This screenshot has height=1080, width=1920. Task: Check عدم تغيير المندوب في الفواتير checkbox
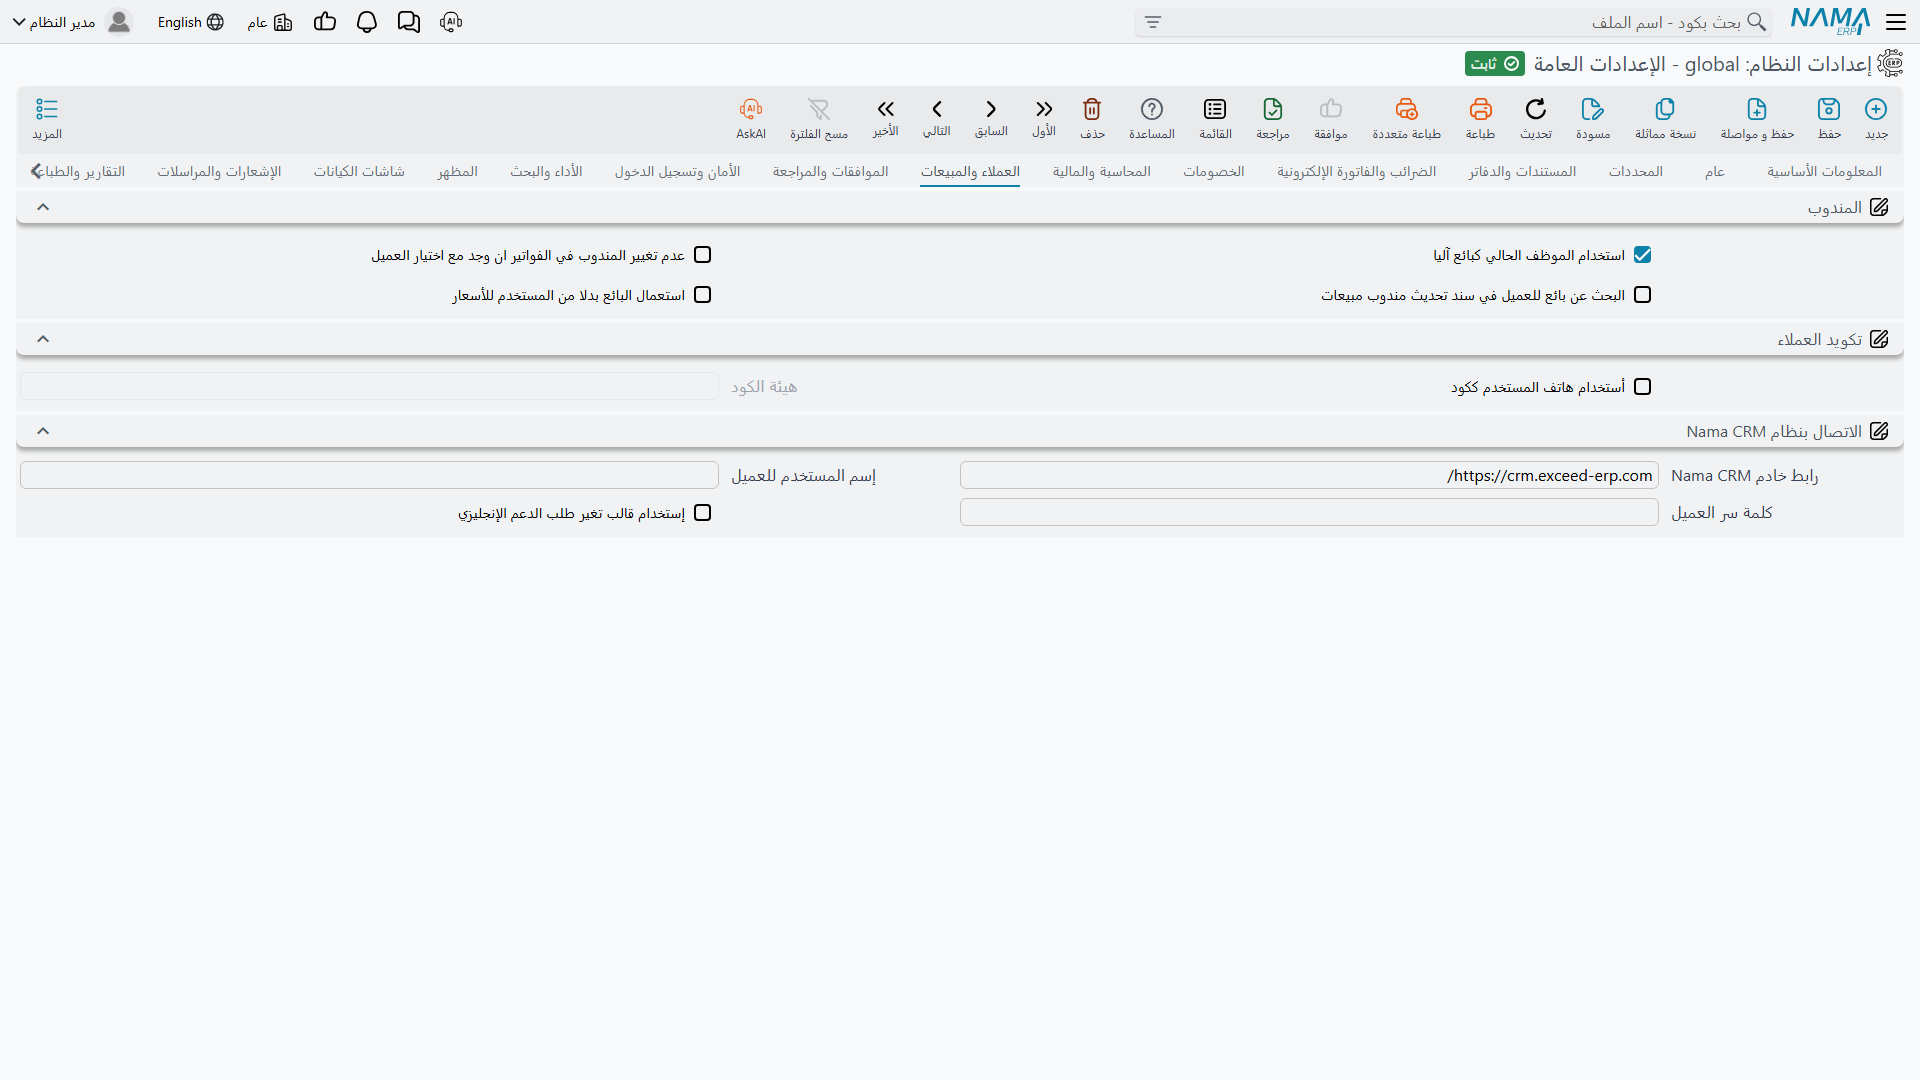coord(703,255)
